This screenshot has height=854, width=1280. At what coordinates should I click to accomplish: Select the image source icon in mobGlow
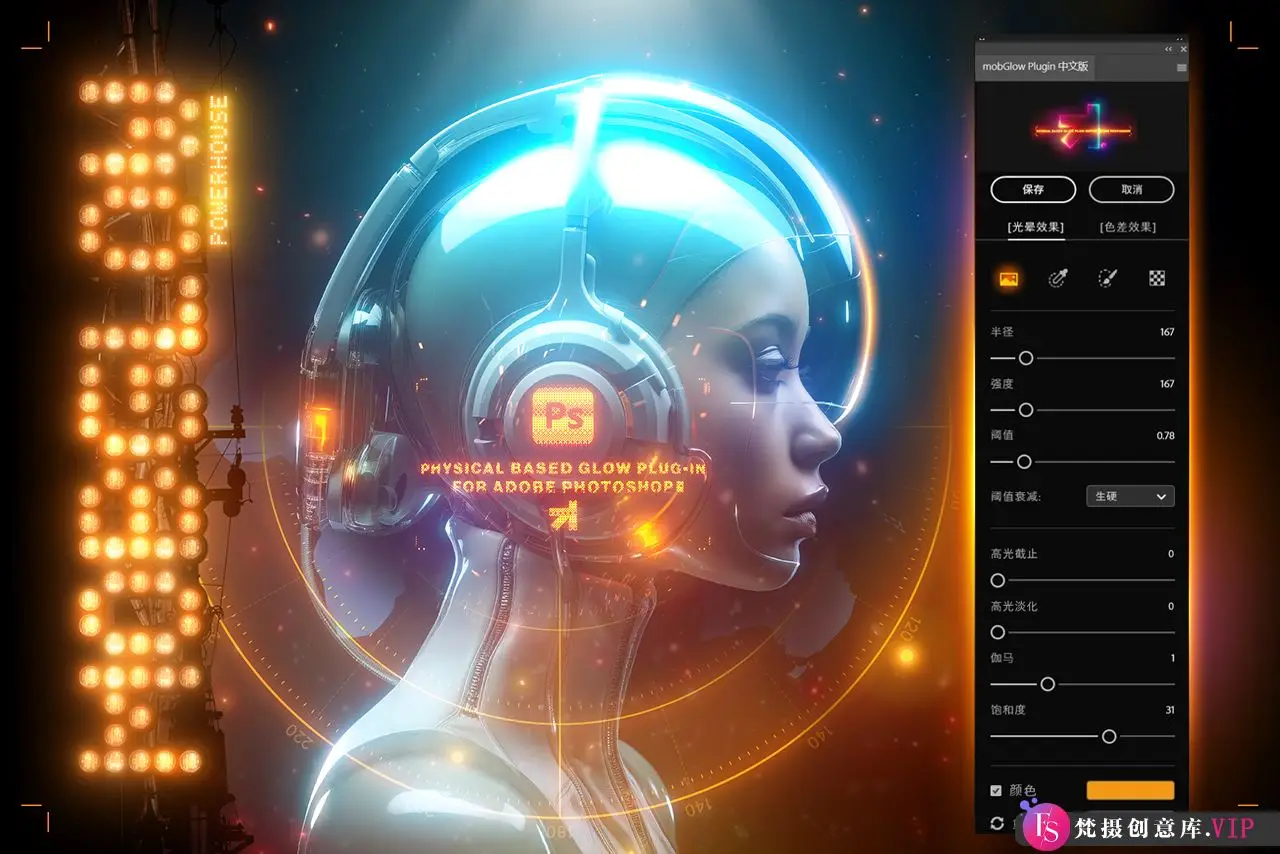coord(1008,279)
